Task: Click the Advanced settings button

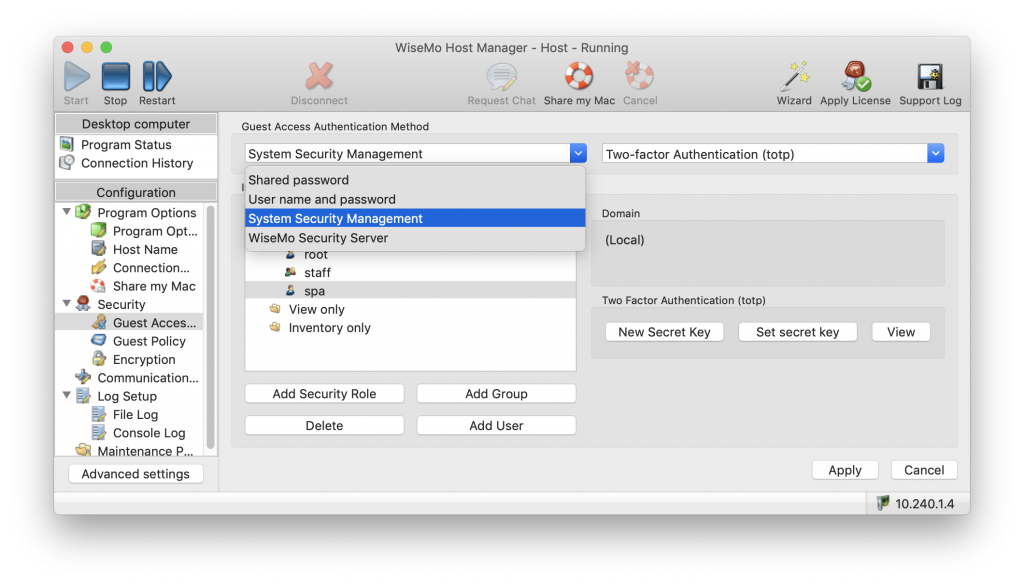Action: [135, 474]
